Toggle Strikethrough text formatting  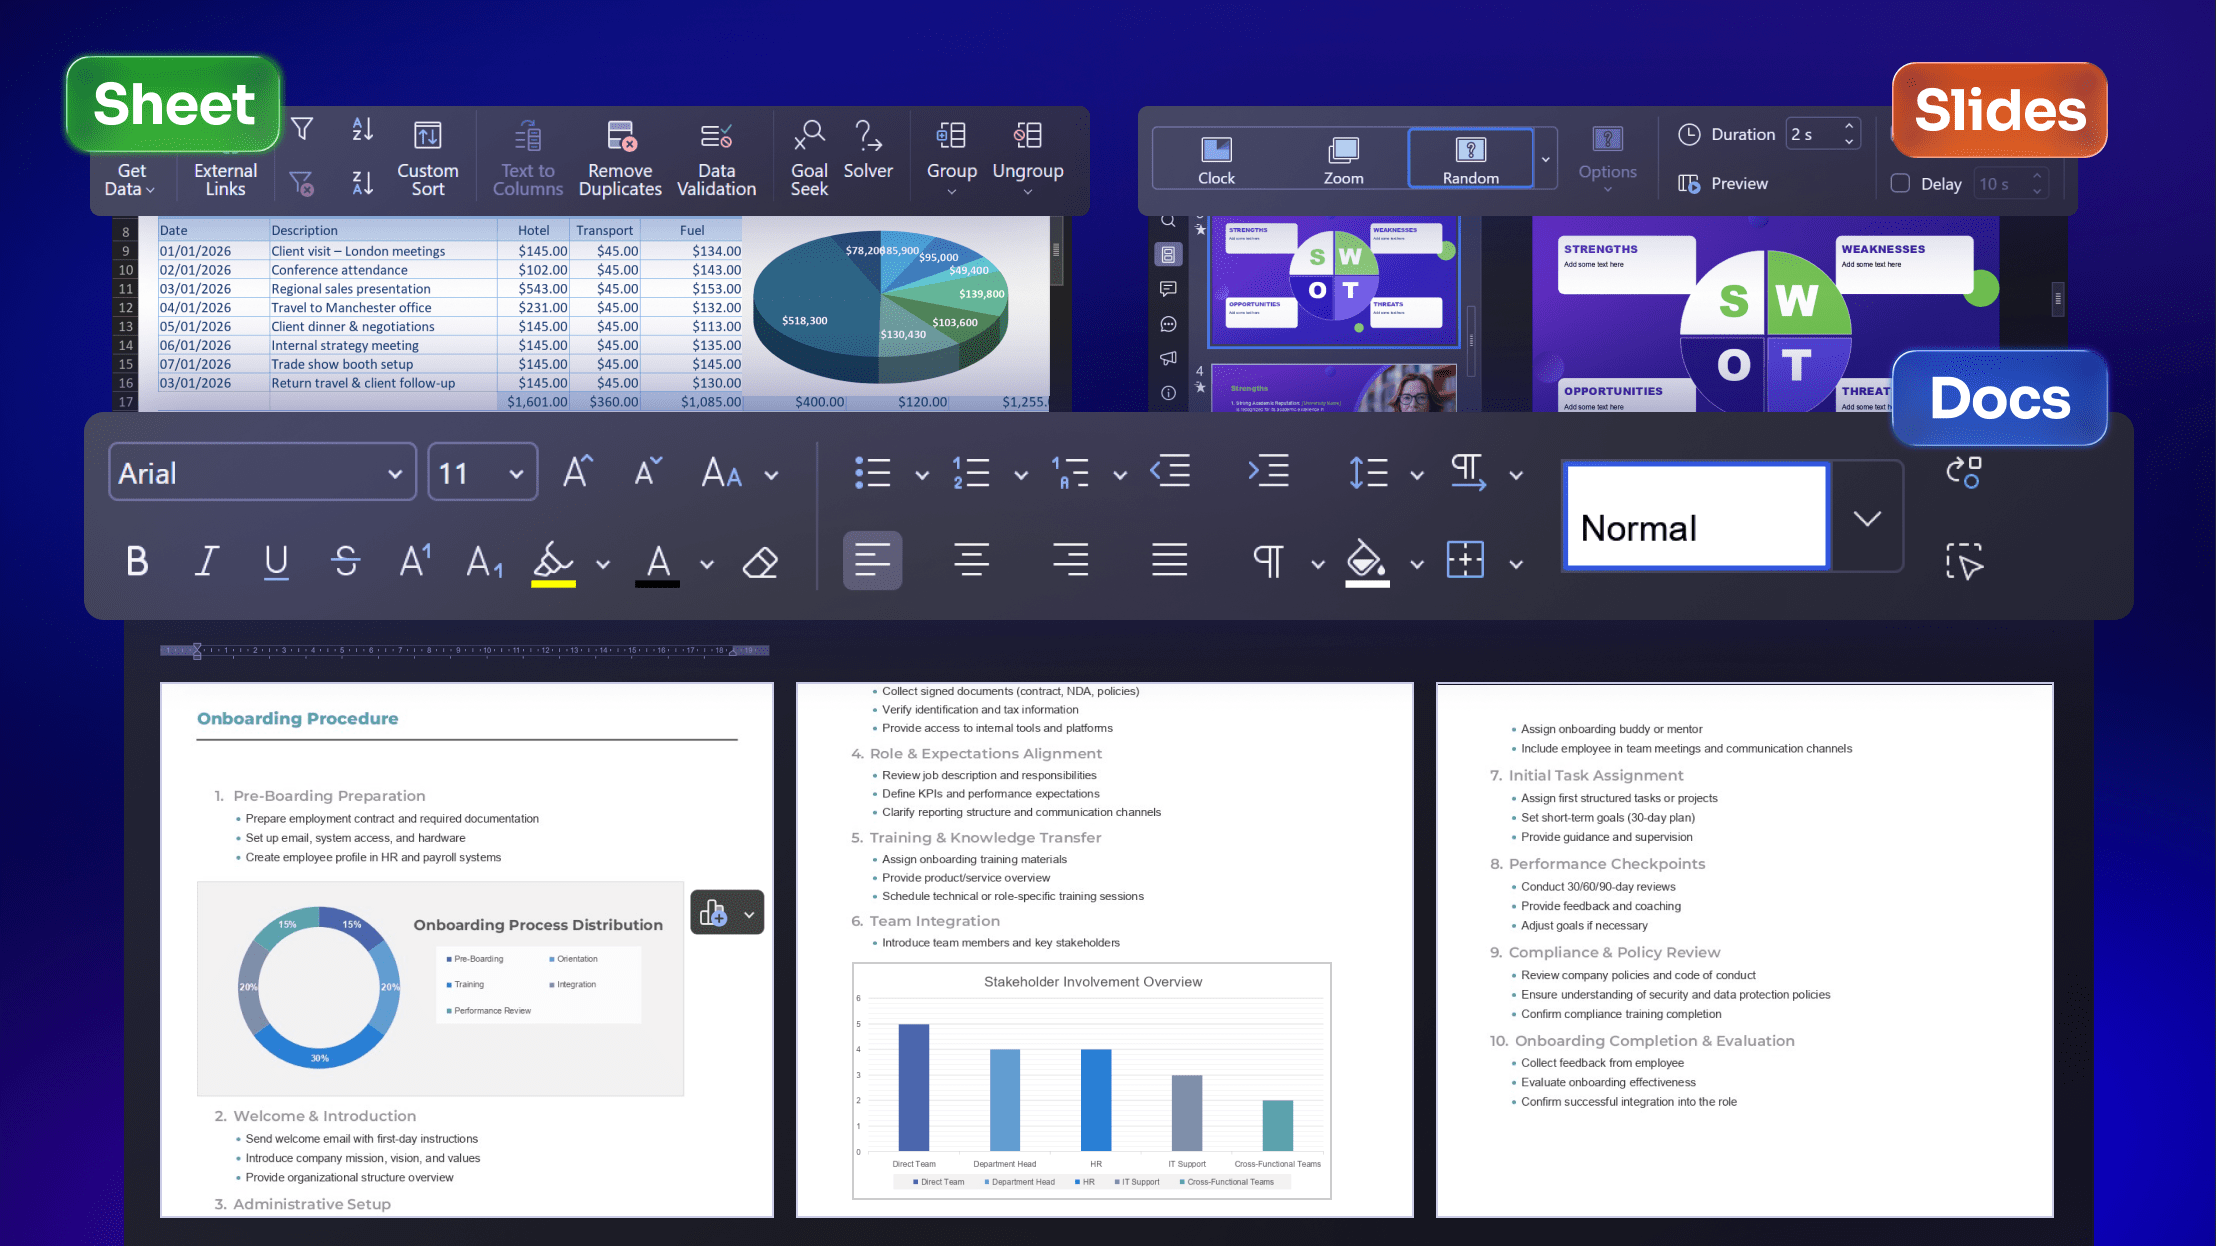tap(346, 561)
